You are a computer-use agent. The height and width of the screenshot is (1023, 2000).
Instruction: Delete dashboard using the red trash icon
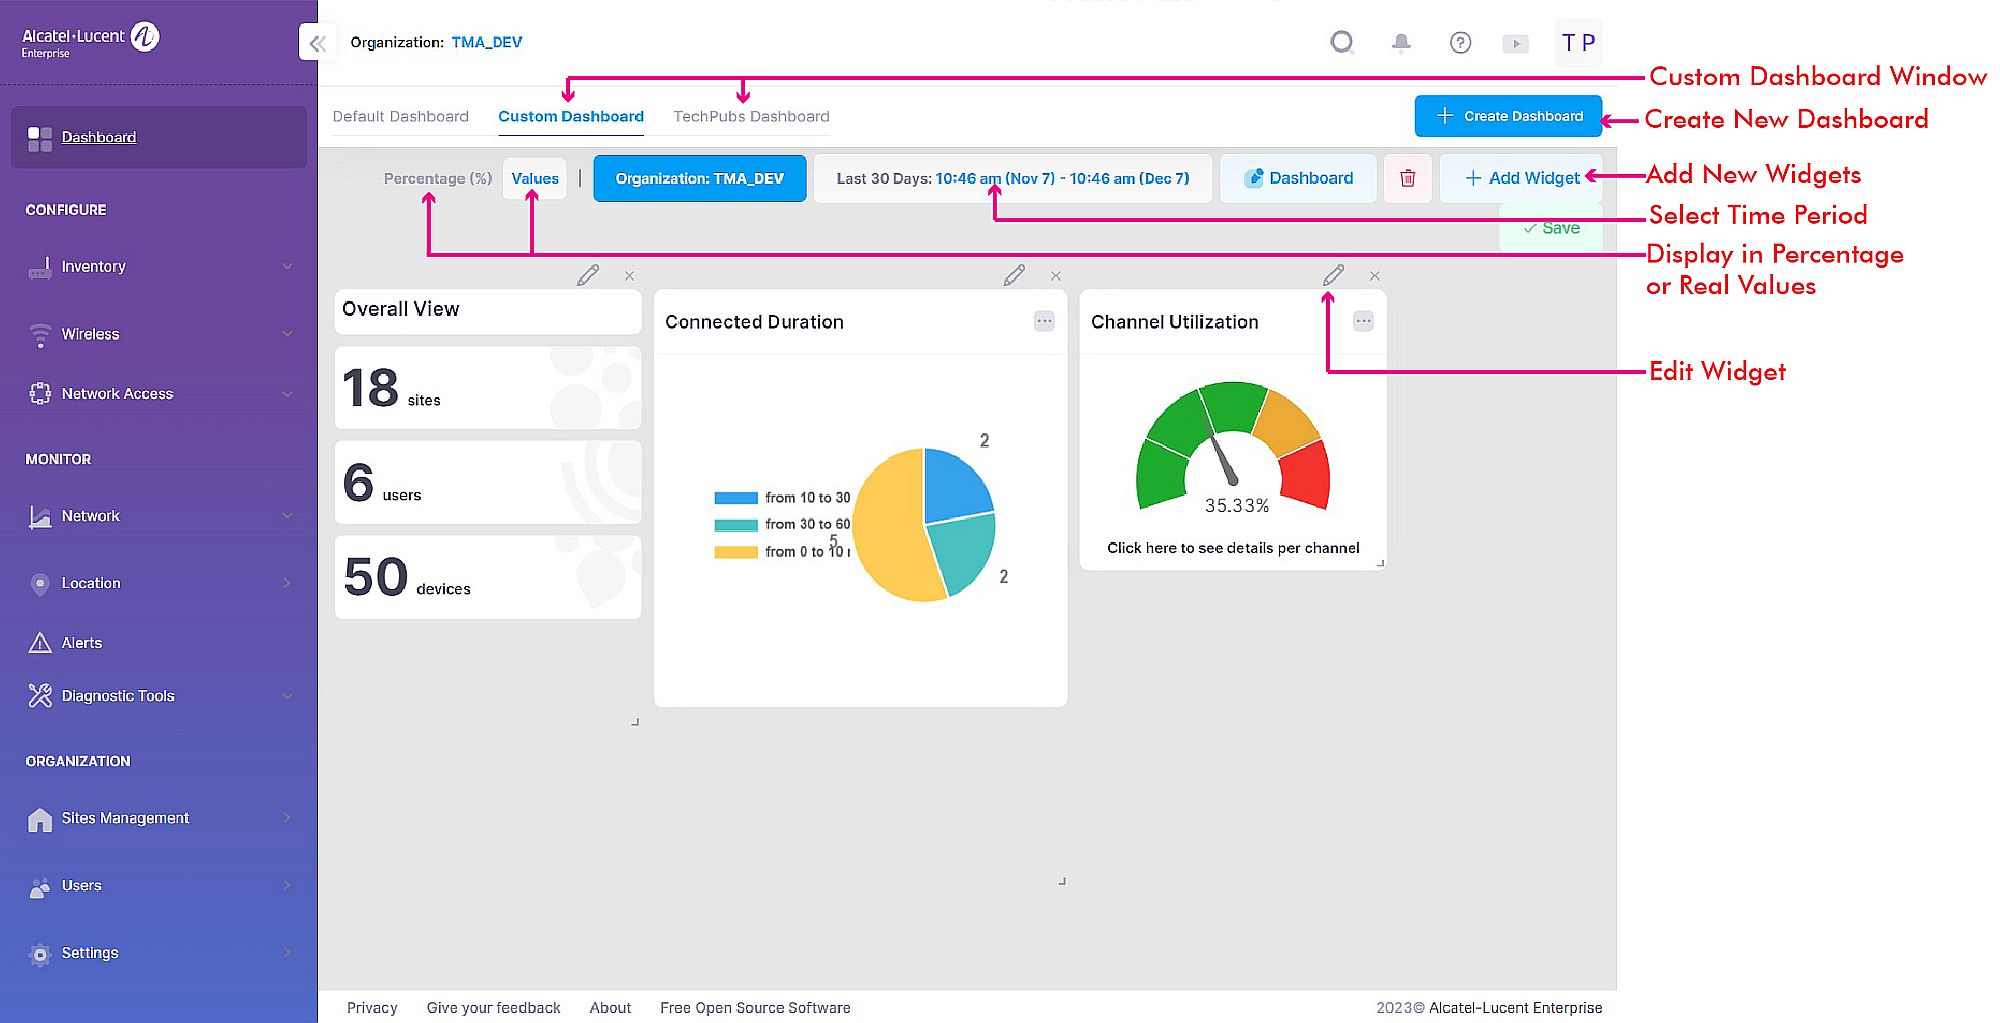(1407, 178)
